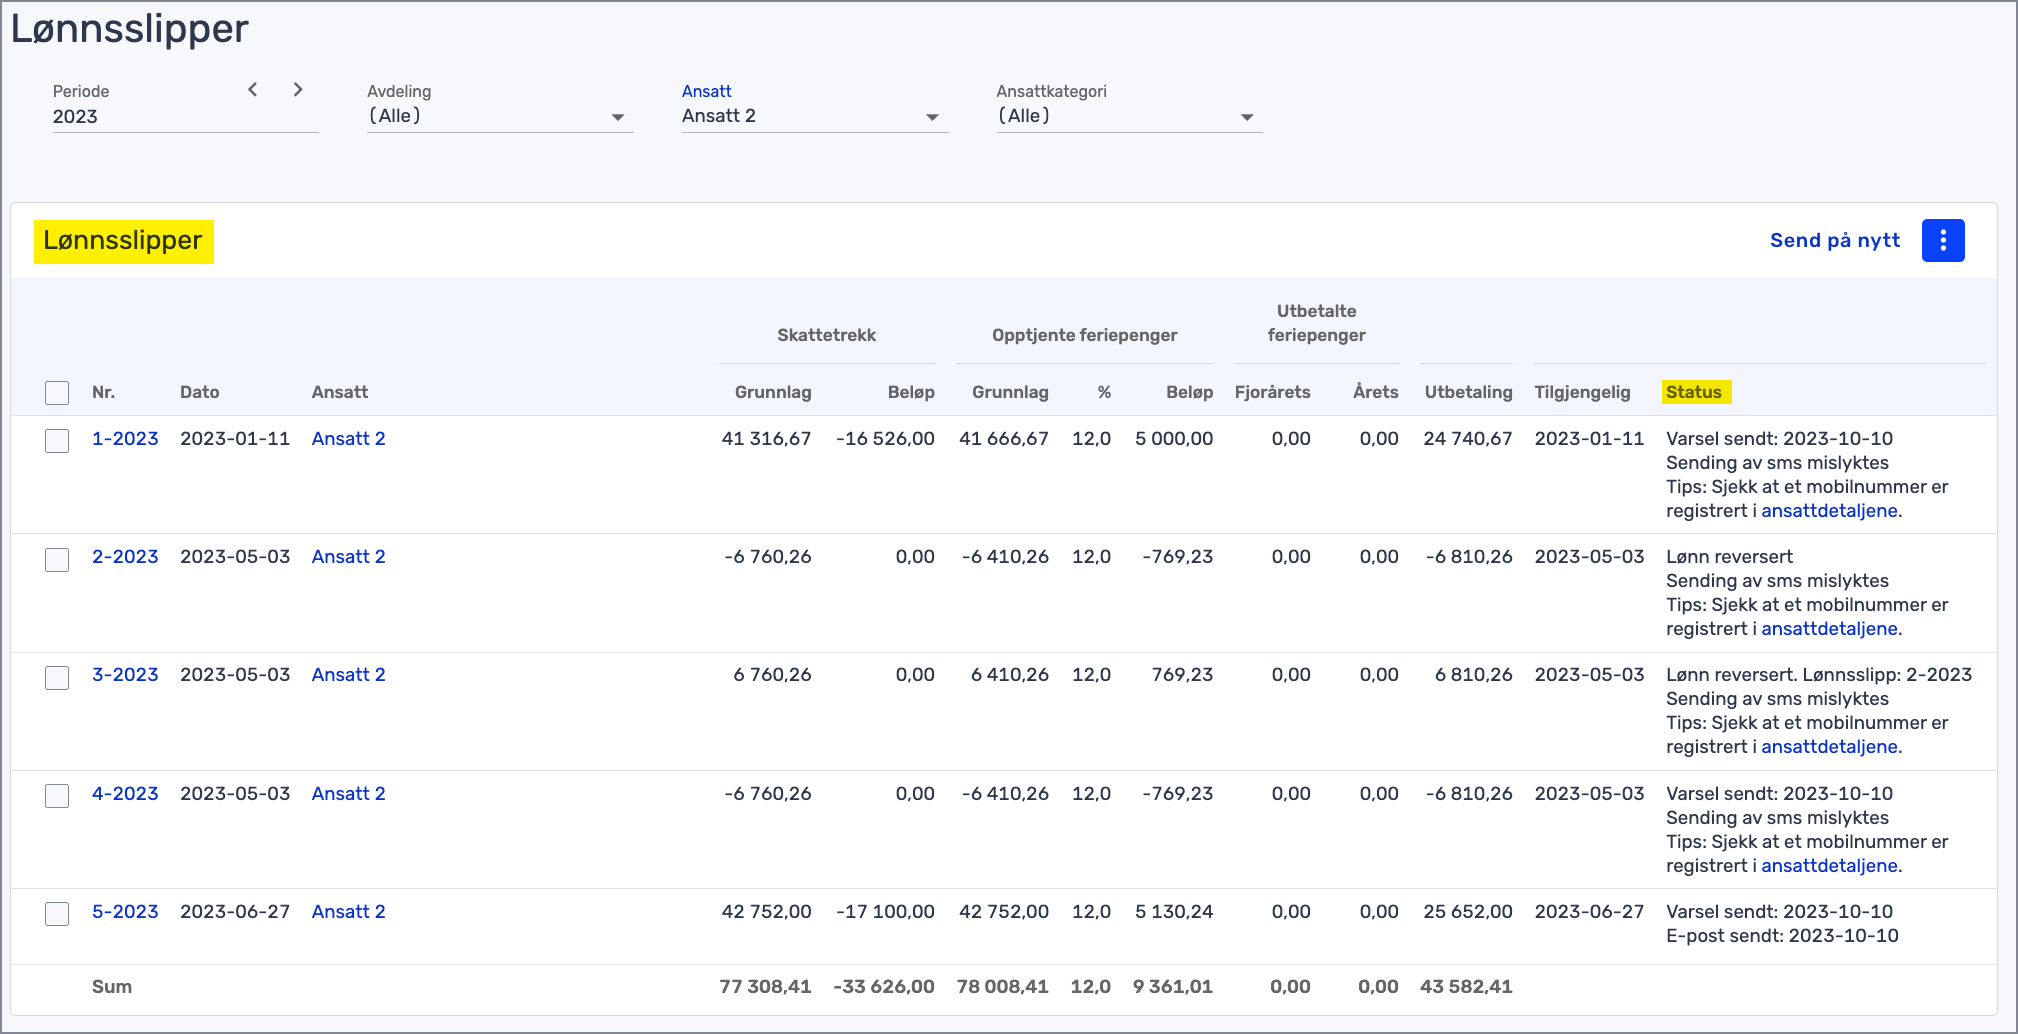The image size is (2018, 1034).
Task: Click ansattdetaljene link in 3-2023 row status
Action: click(x=1829, y=747)
